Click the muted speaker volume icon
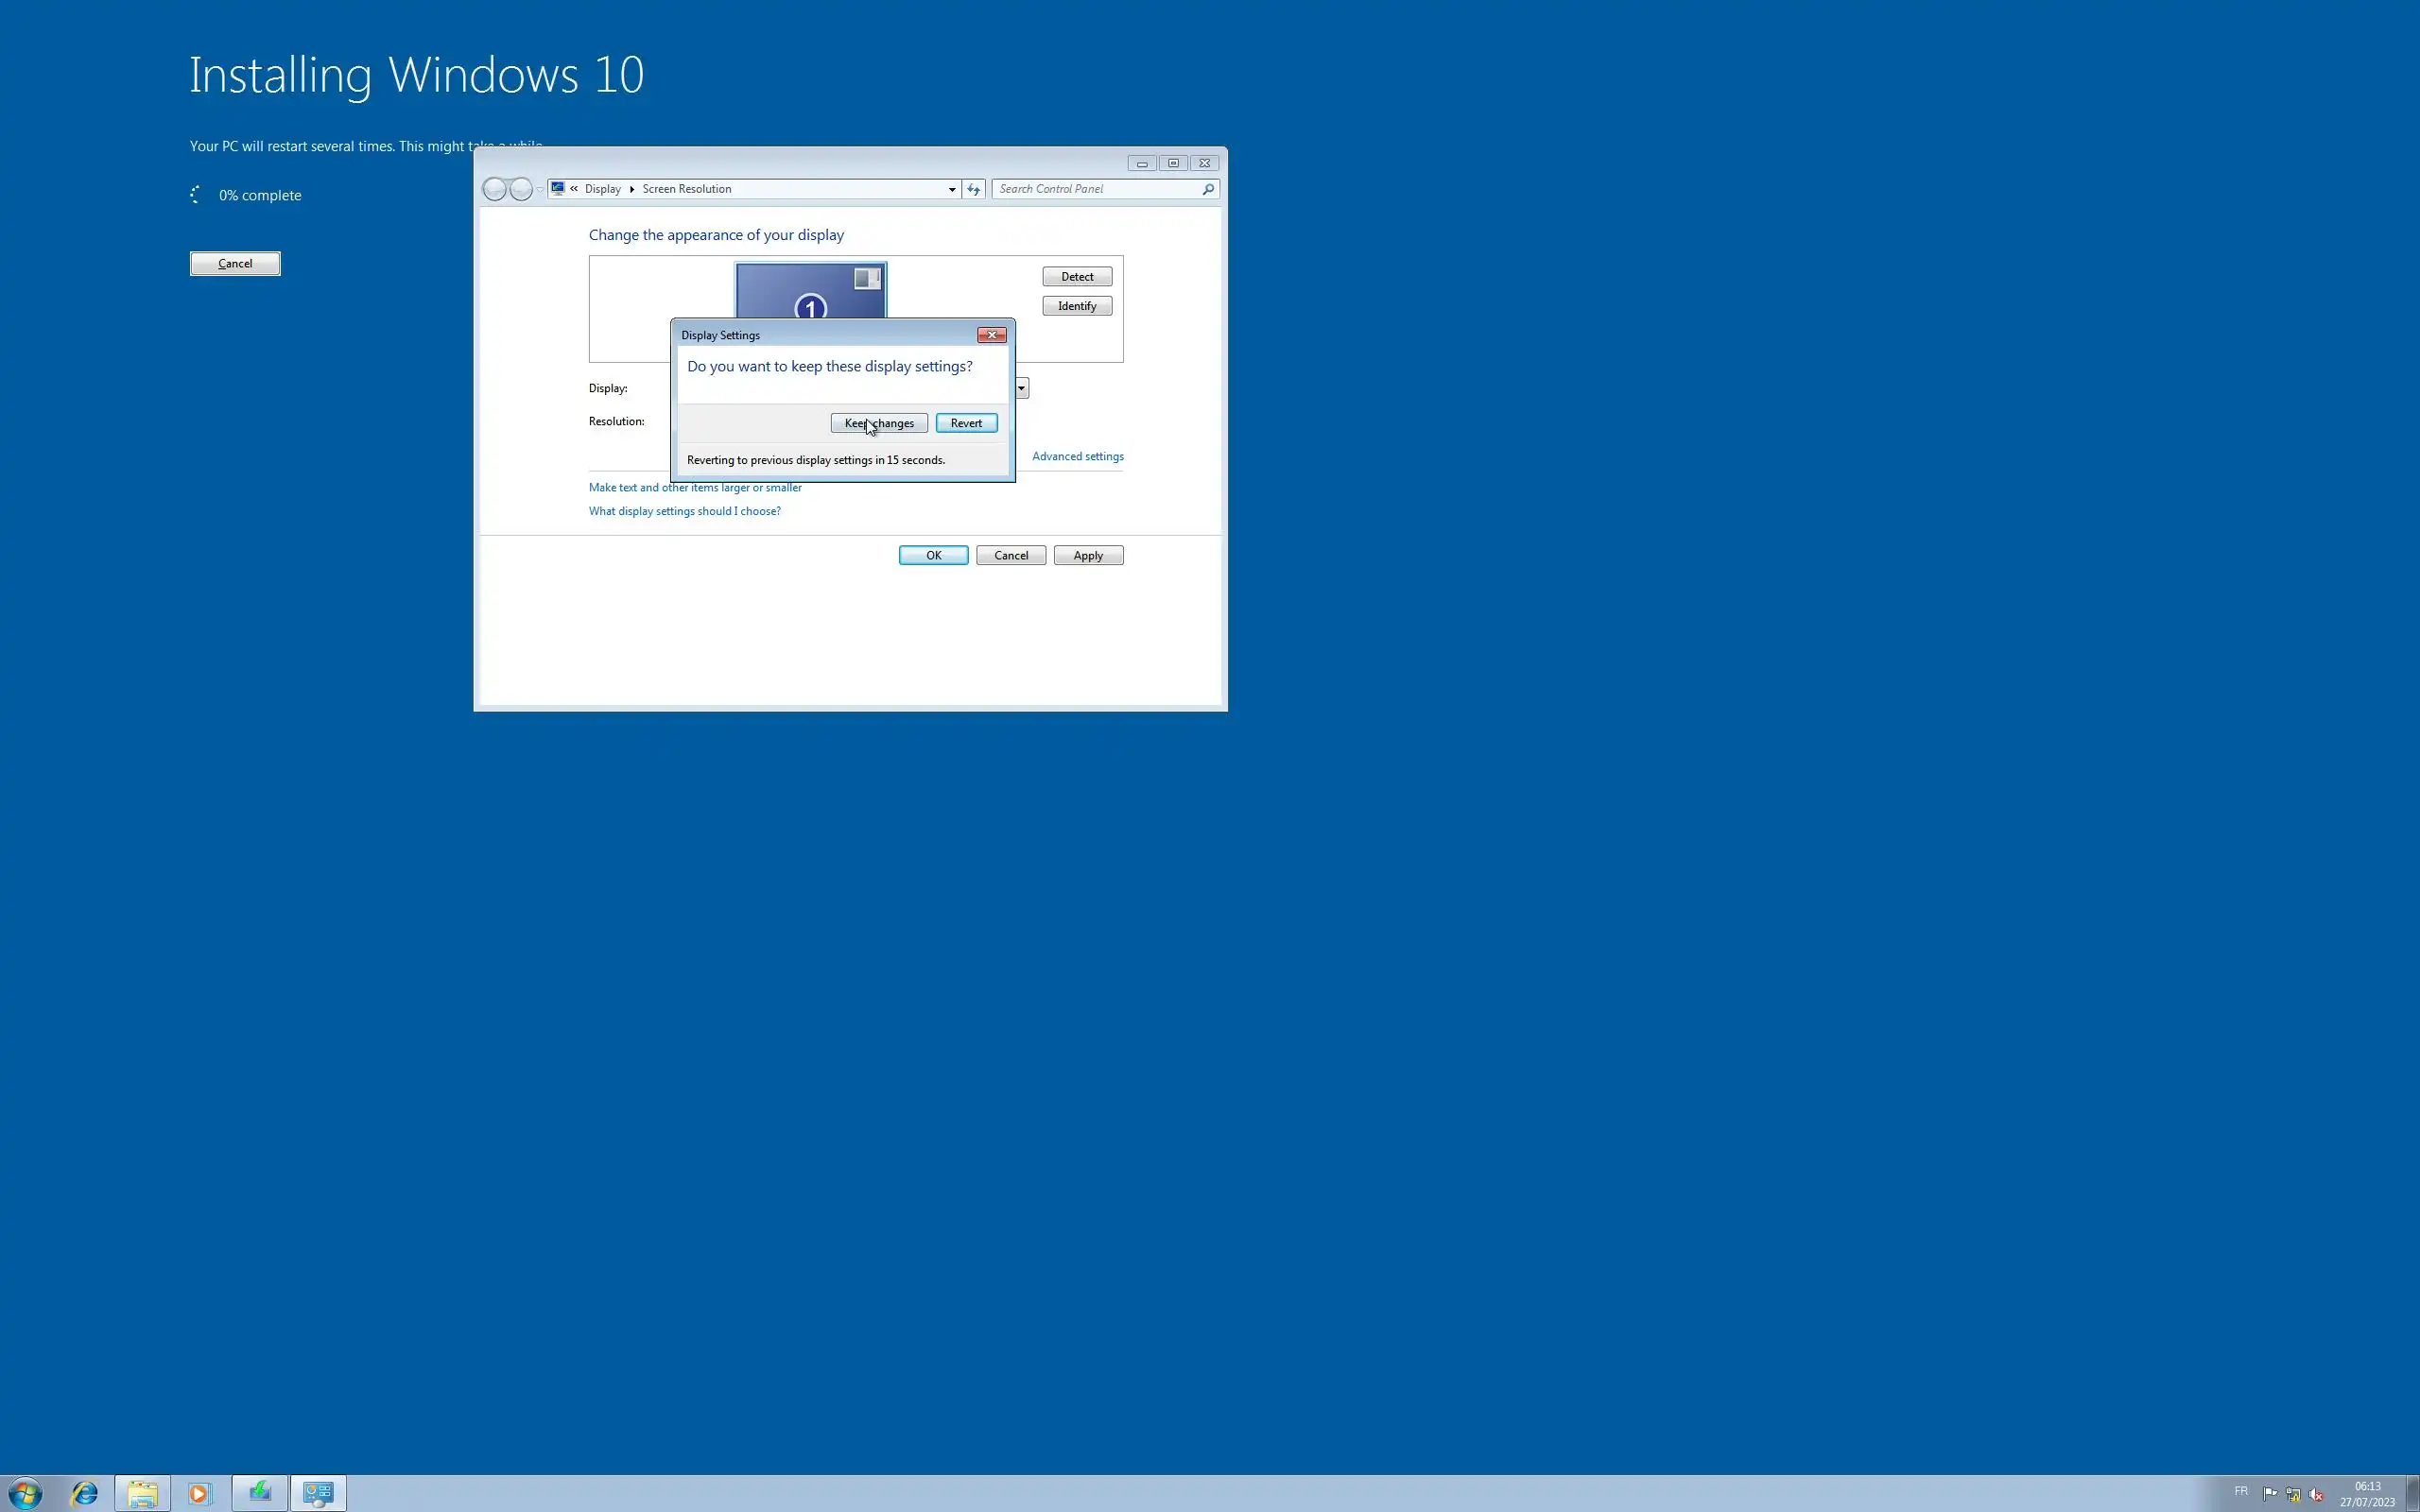This screenshot has width=2420, height=1512. (x=2316, y=1494)
